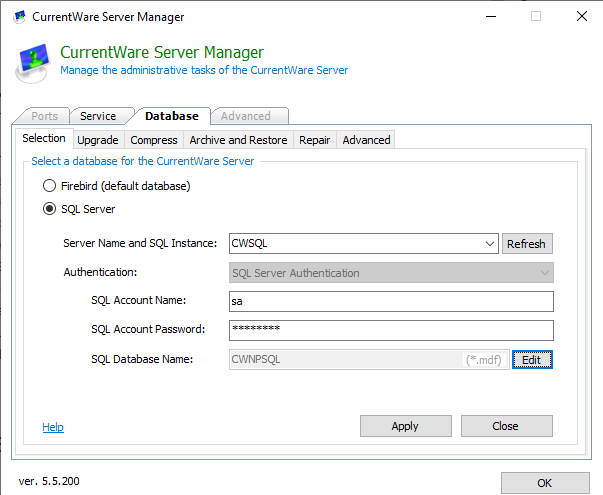
Task: Minimize the Server Manager window
Action: click(x=491, y=17)
